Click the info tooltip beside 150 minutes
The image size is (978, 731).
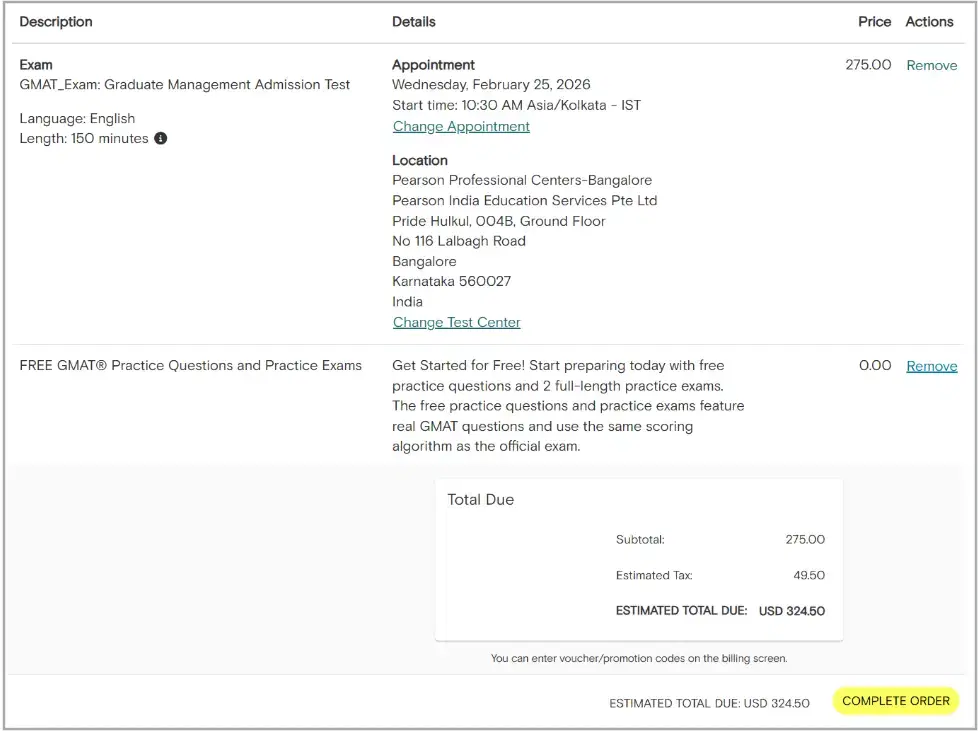161,138
